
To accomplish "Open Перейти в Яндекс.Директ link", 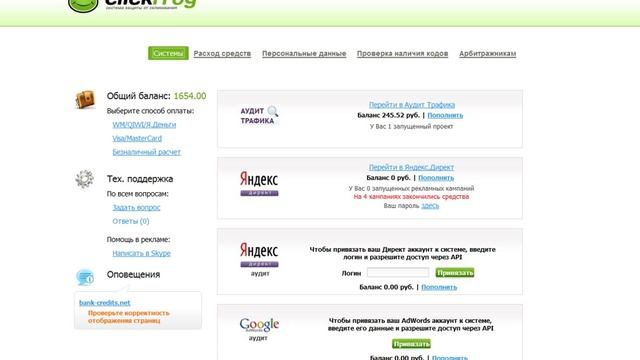I will click(411, 167).
